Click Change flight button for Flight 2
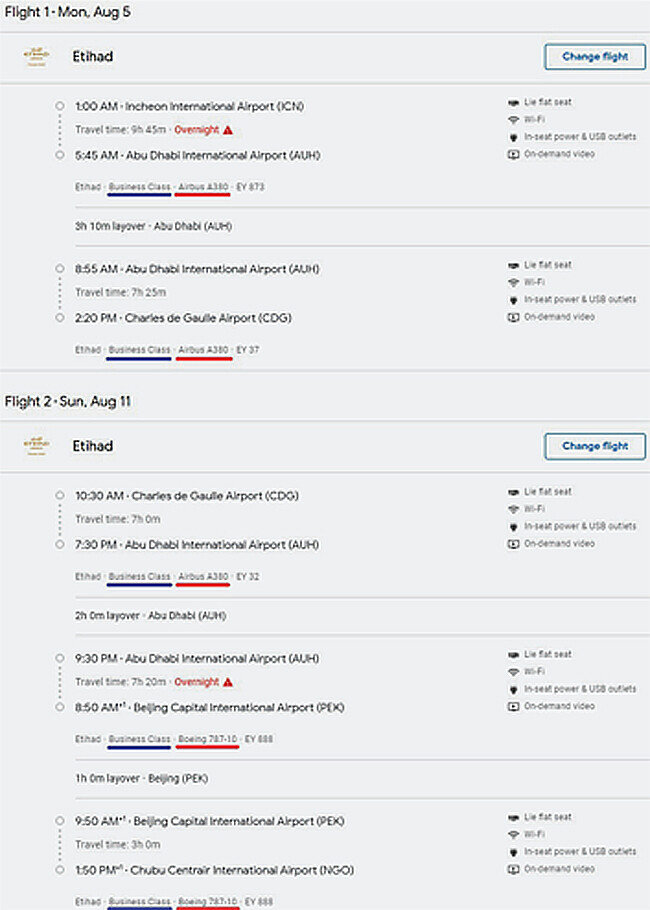 point(595,446)
